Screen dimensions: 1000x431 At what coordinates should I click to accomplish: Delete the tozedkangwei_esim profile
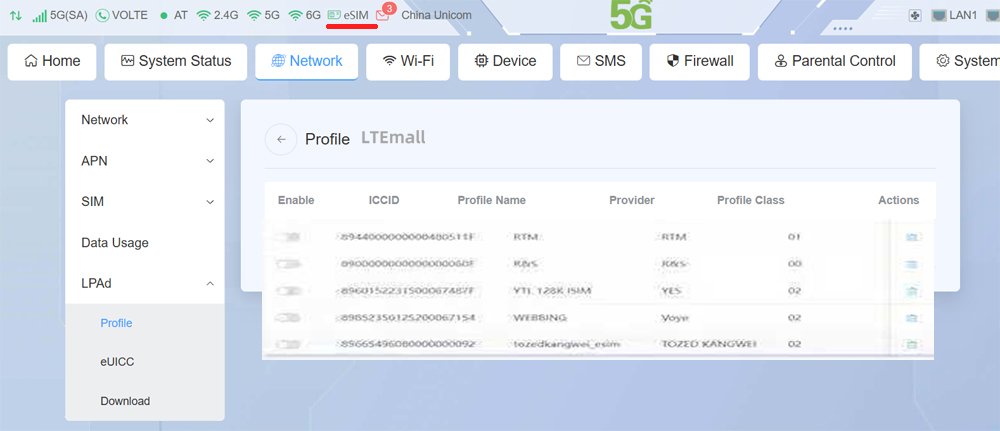(x=912, y=344)
